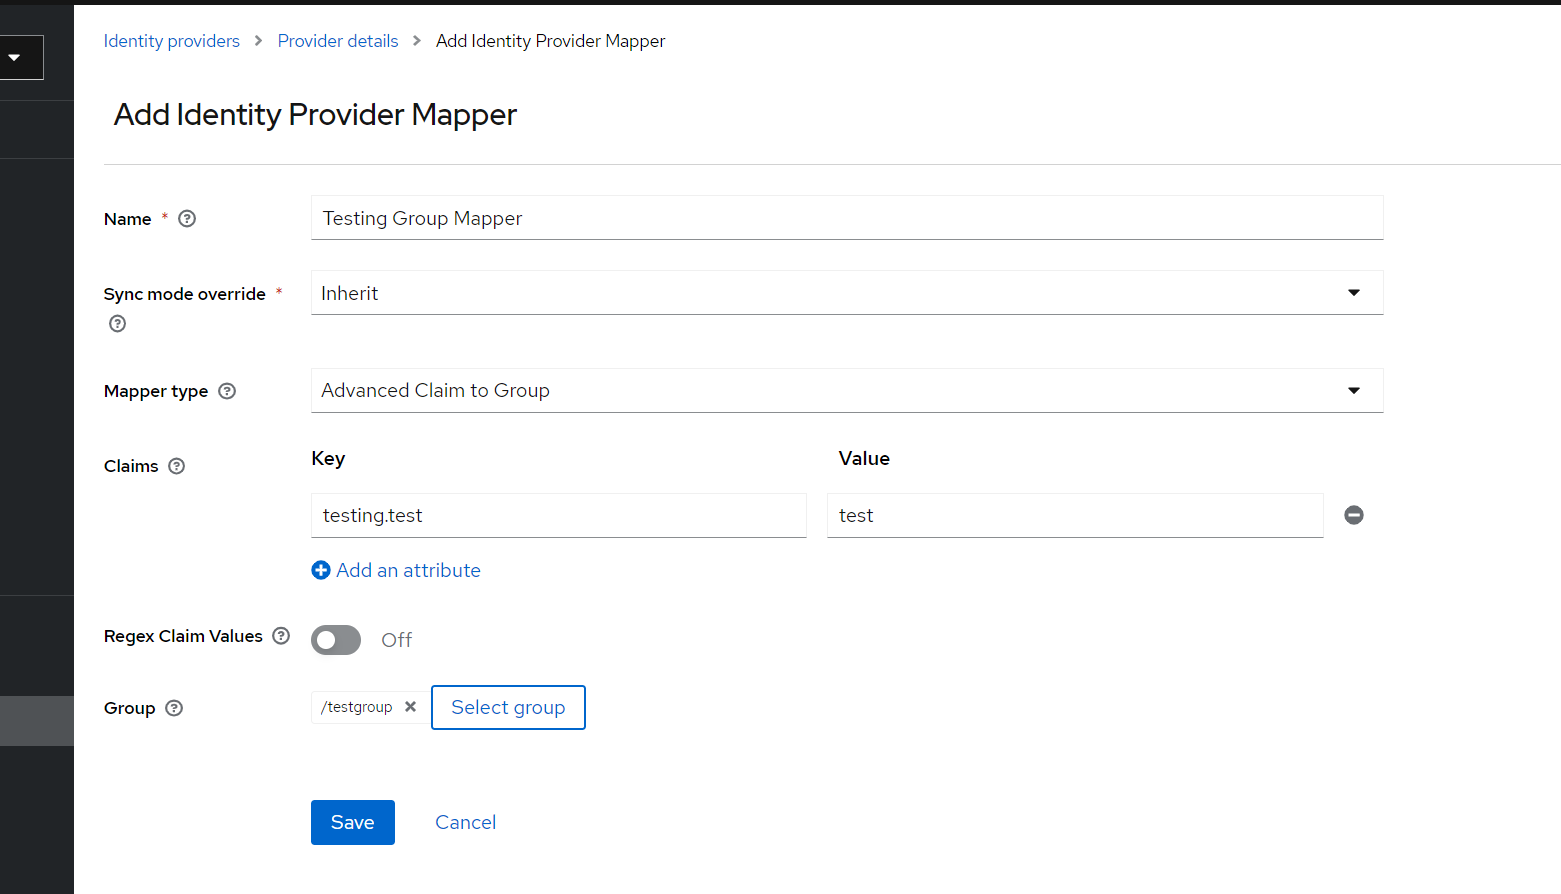The height and width of the screenshot is (894, 1561).
Task: Cancel creating the mapper
Action: click(465, 821)
